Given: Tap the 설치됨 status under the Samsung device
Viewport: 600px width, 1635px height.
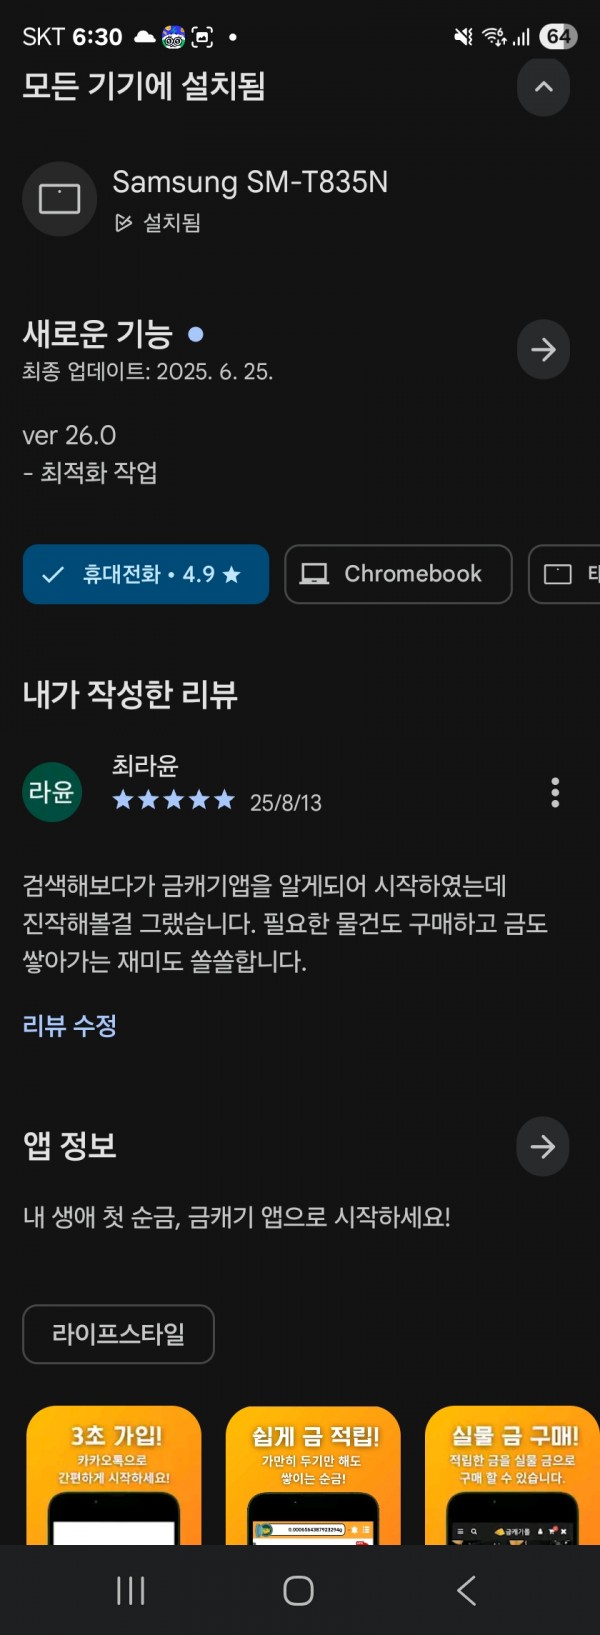Looking at the screenshot, I should click(x=157, y=222).
